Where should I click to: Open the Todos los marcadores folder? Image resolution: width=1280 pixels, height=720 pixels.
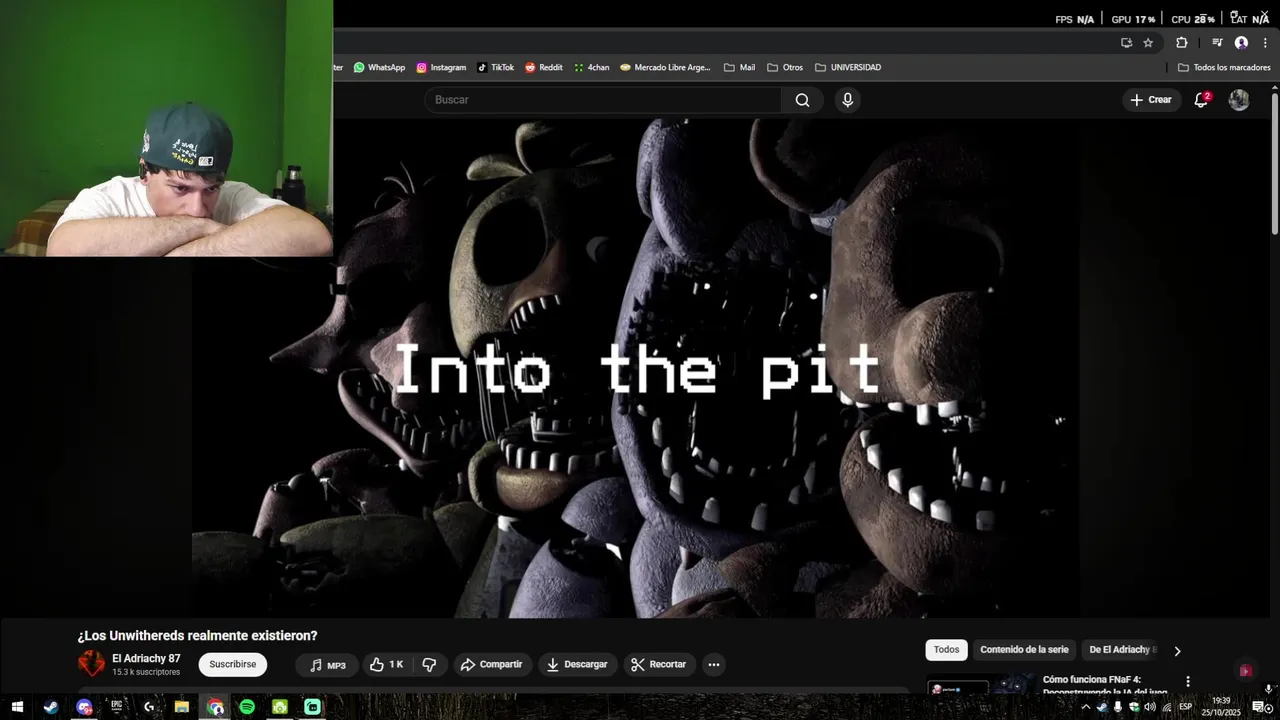(x=1224, y=68)
